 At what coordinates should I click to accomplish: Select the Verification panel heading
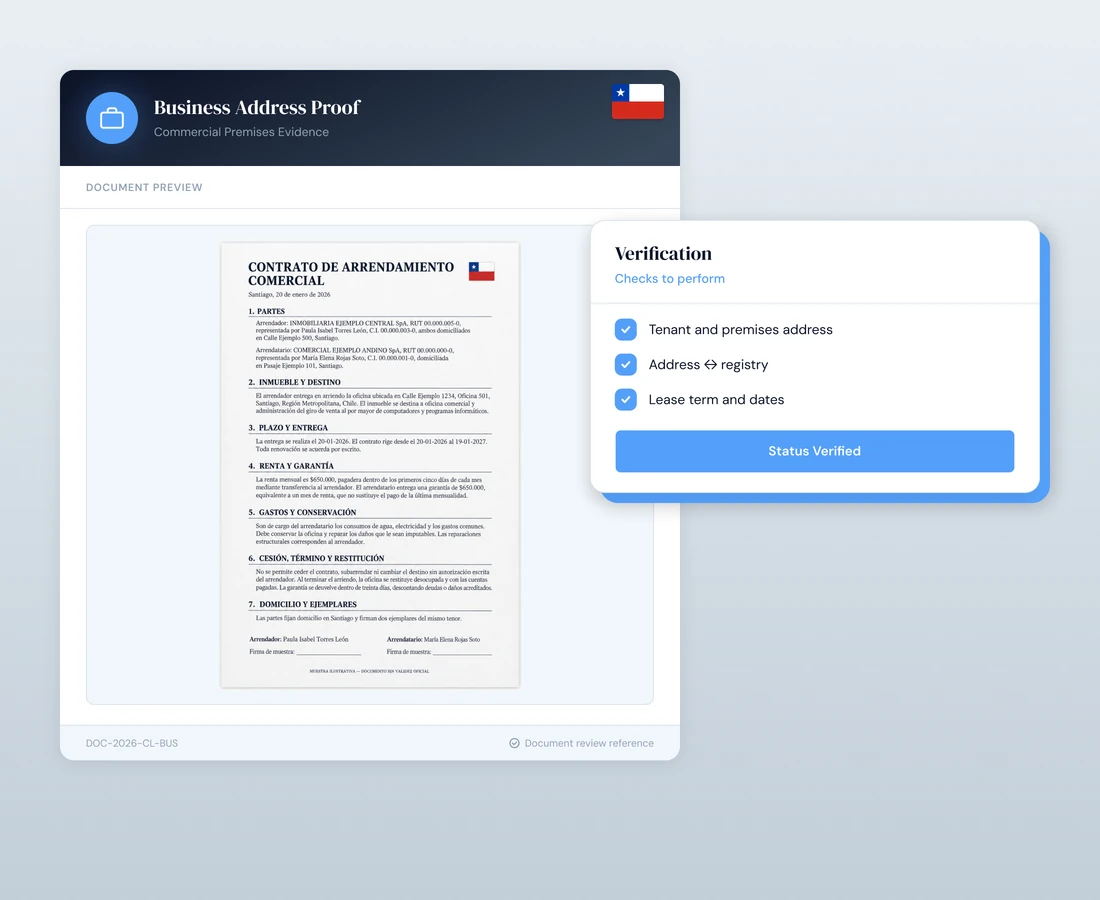click(x=663, y=253)
